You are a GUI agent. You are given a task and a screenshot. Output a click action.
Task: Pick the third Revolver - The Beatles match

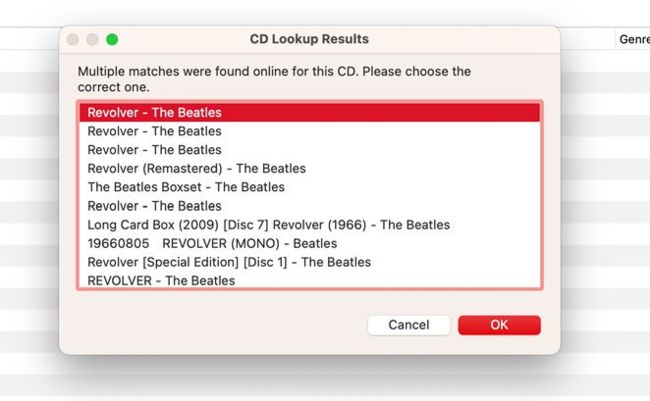click(155, 150)
